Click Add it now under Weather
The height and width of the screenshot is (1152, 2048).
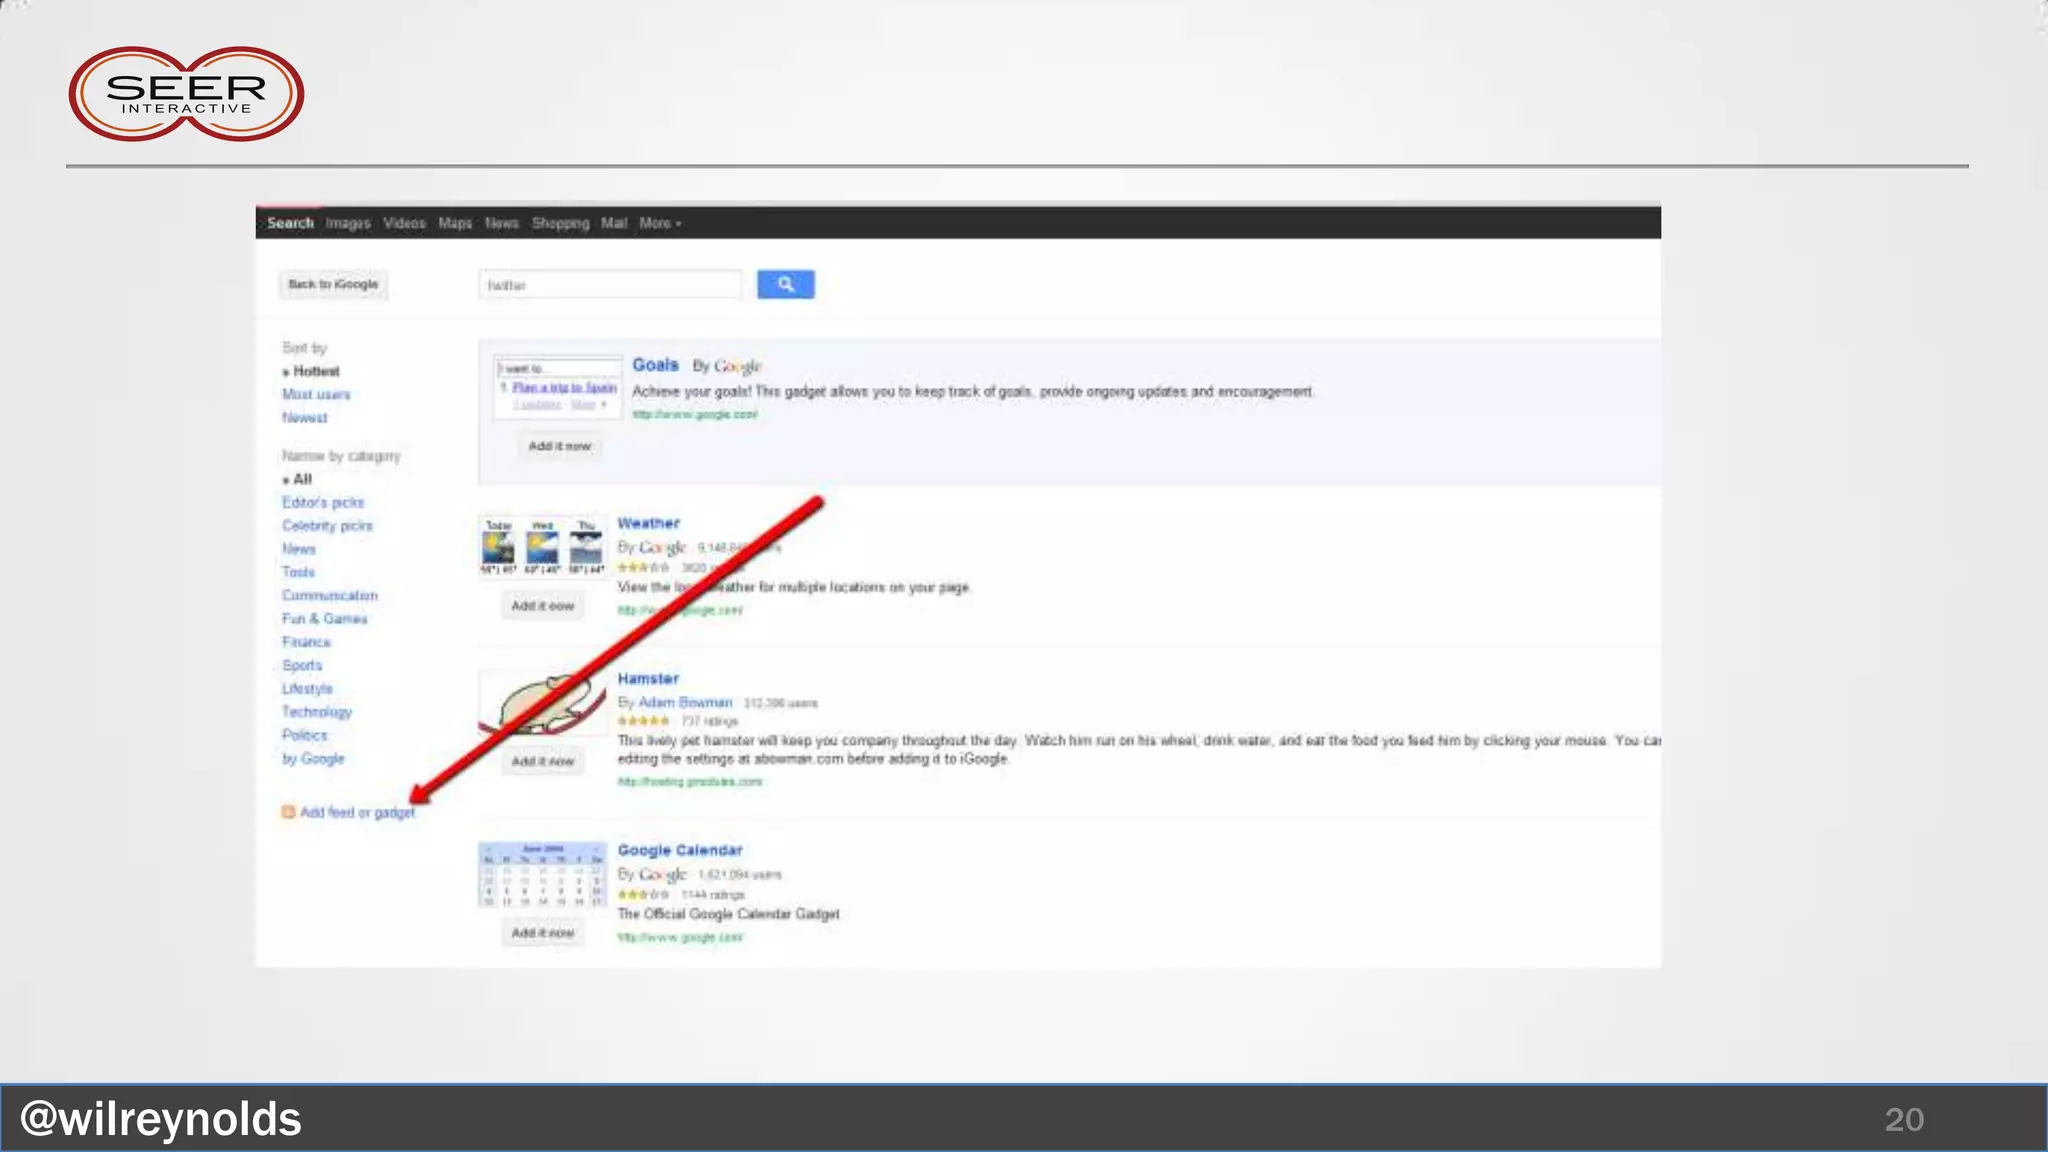(x=542, y=606)
